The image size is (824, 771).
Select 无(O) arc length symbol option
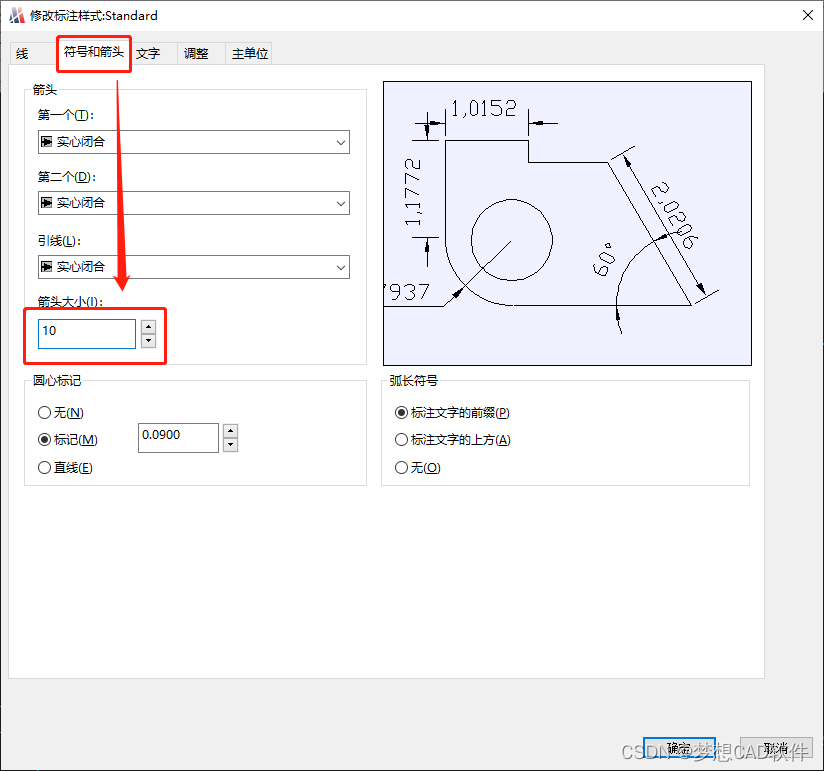click(x=418, y=467)
